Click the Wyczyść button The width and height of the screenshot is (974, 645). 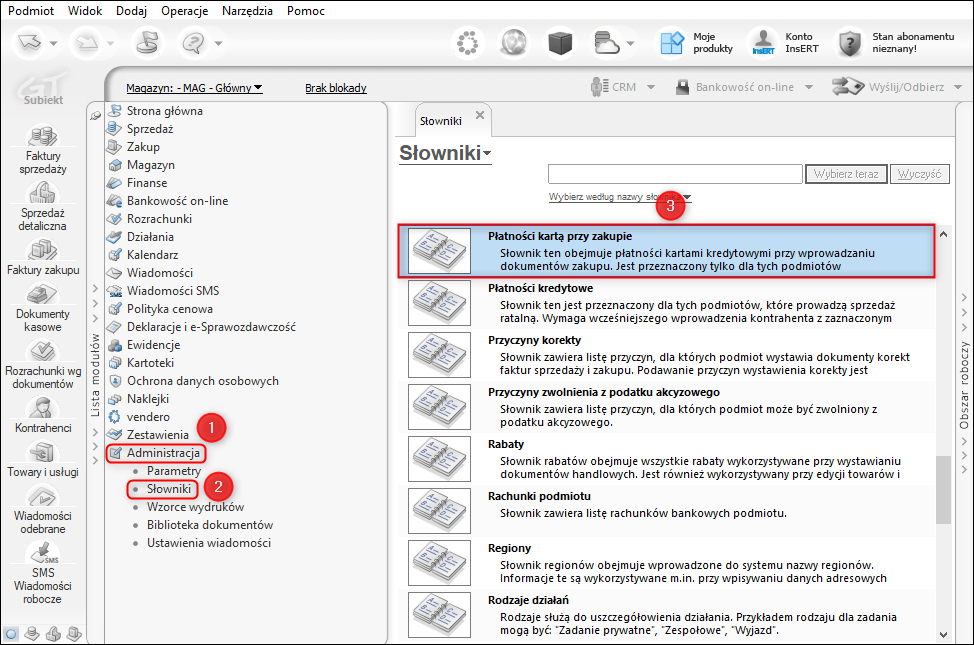(919, 174)
